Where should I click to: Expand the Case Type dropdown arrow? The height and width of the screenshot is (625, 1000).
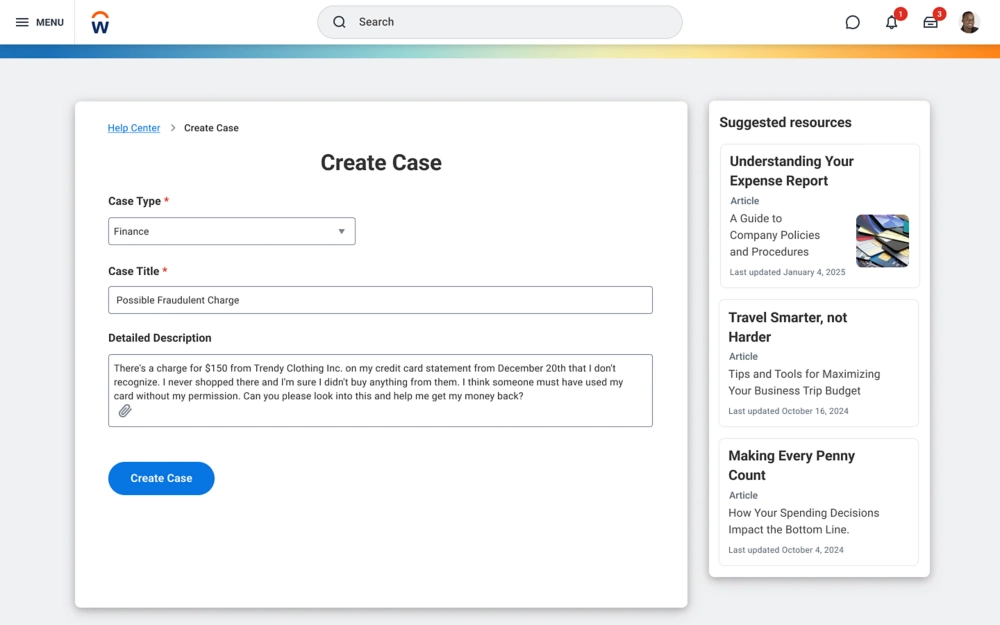click(x=341, y=231)
